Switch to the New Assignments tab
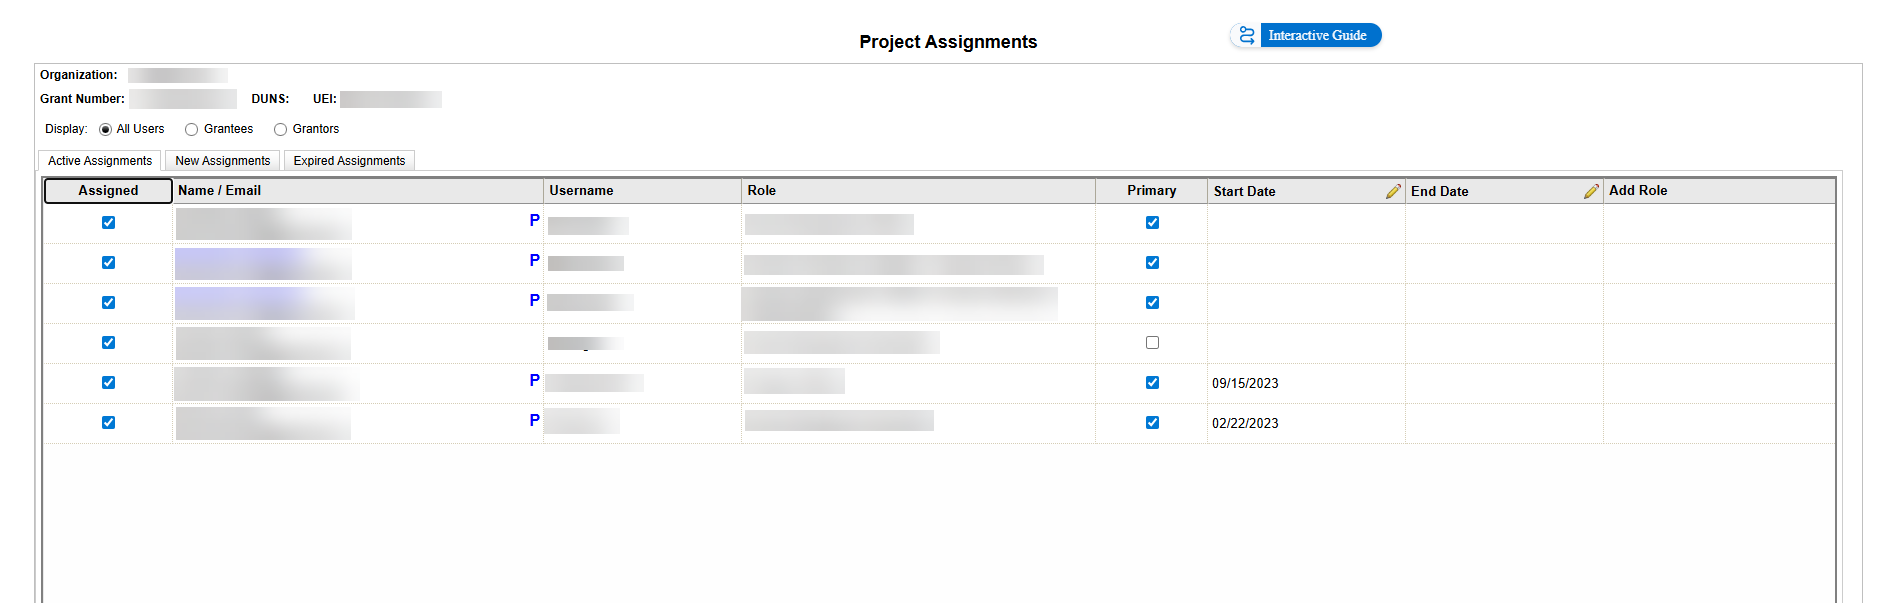Image resolution: width=1883 pixels, height=603 pixels. (222, 161)
